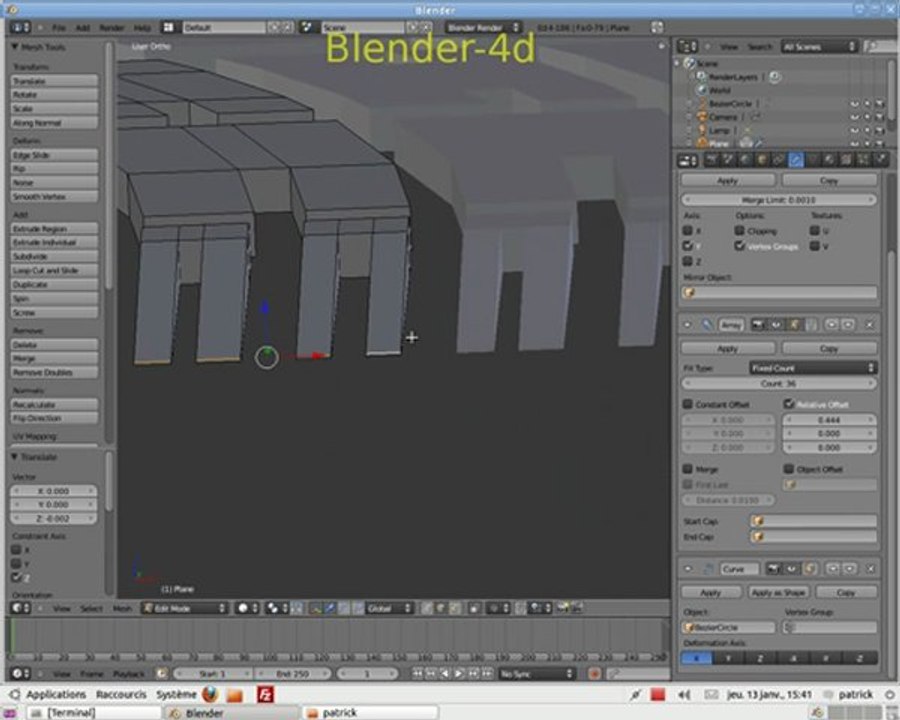Jump to the timeline start frame
Viewport: 900px width, 720px height.
click(x=418, y=673)
